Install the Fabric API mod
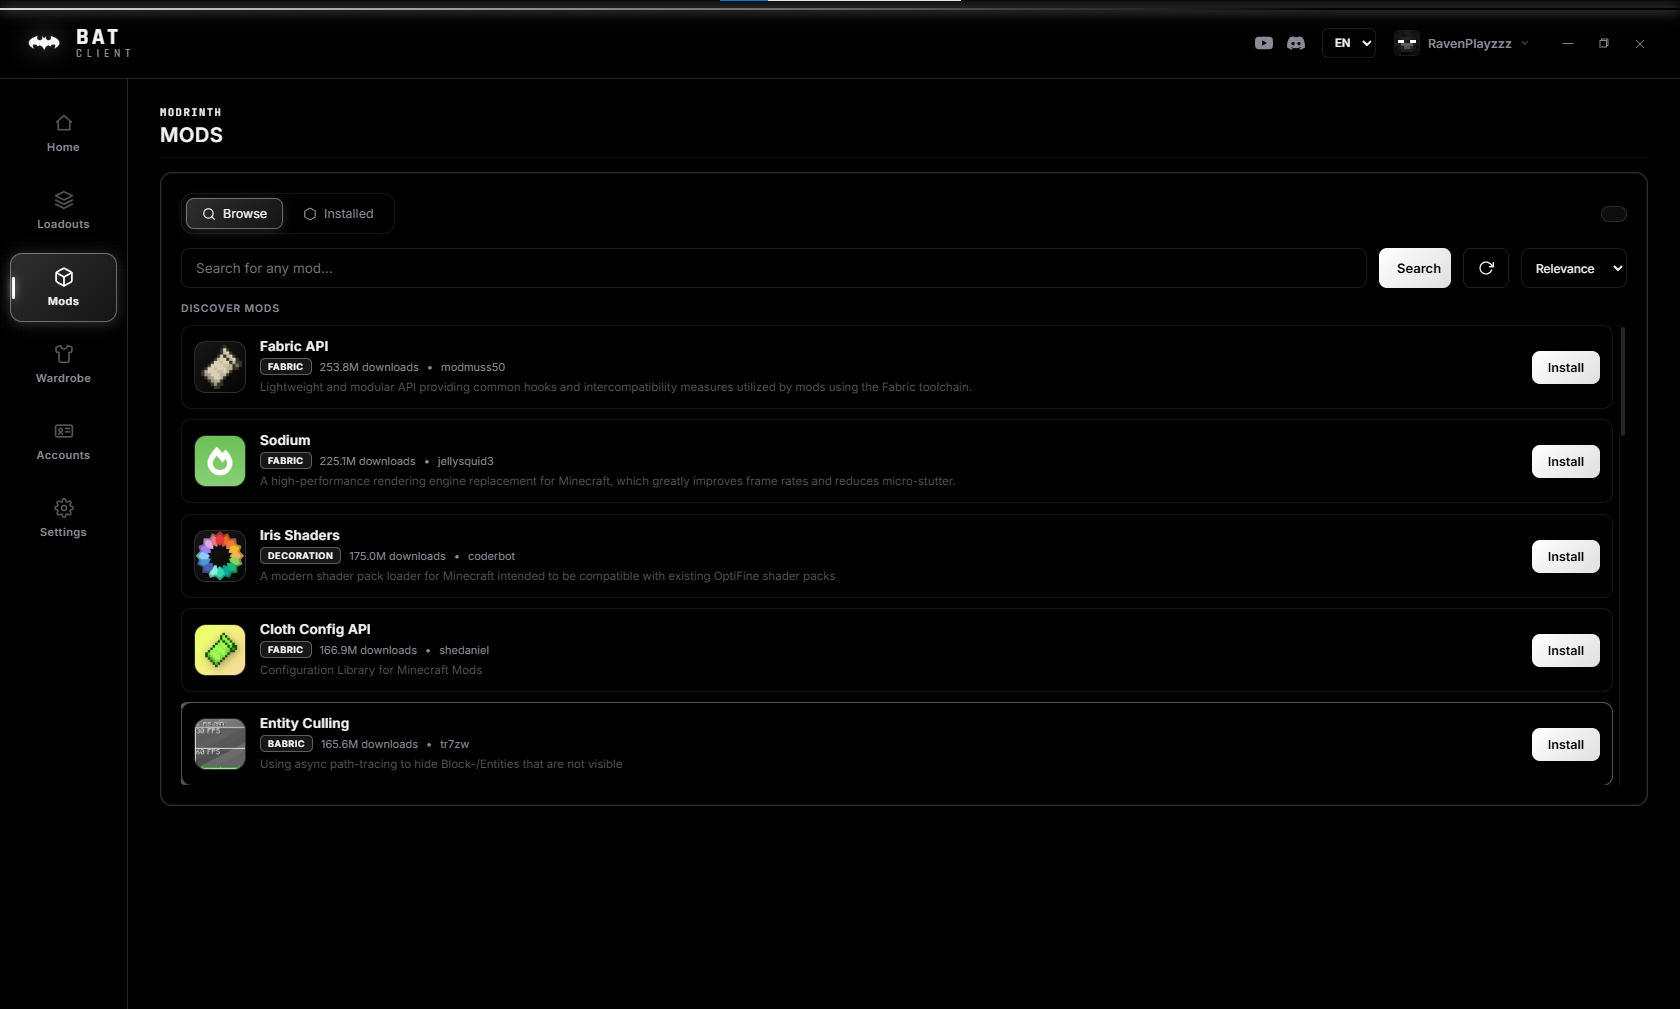1680x1009 pixels. click(x=1566, y=367)
